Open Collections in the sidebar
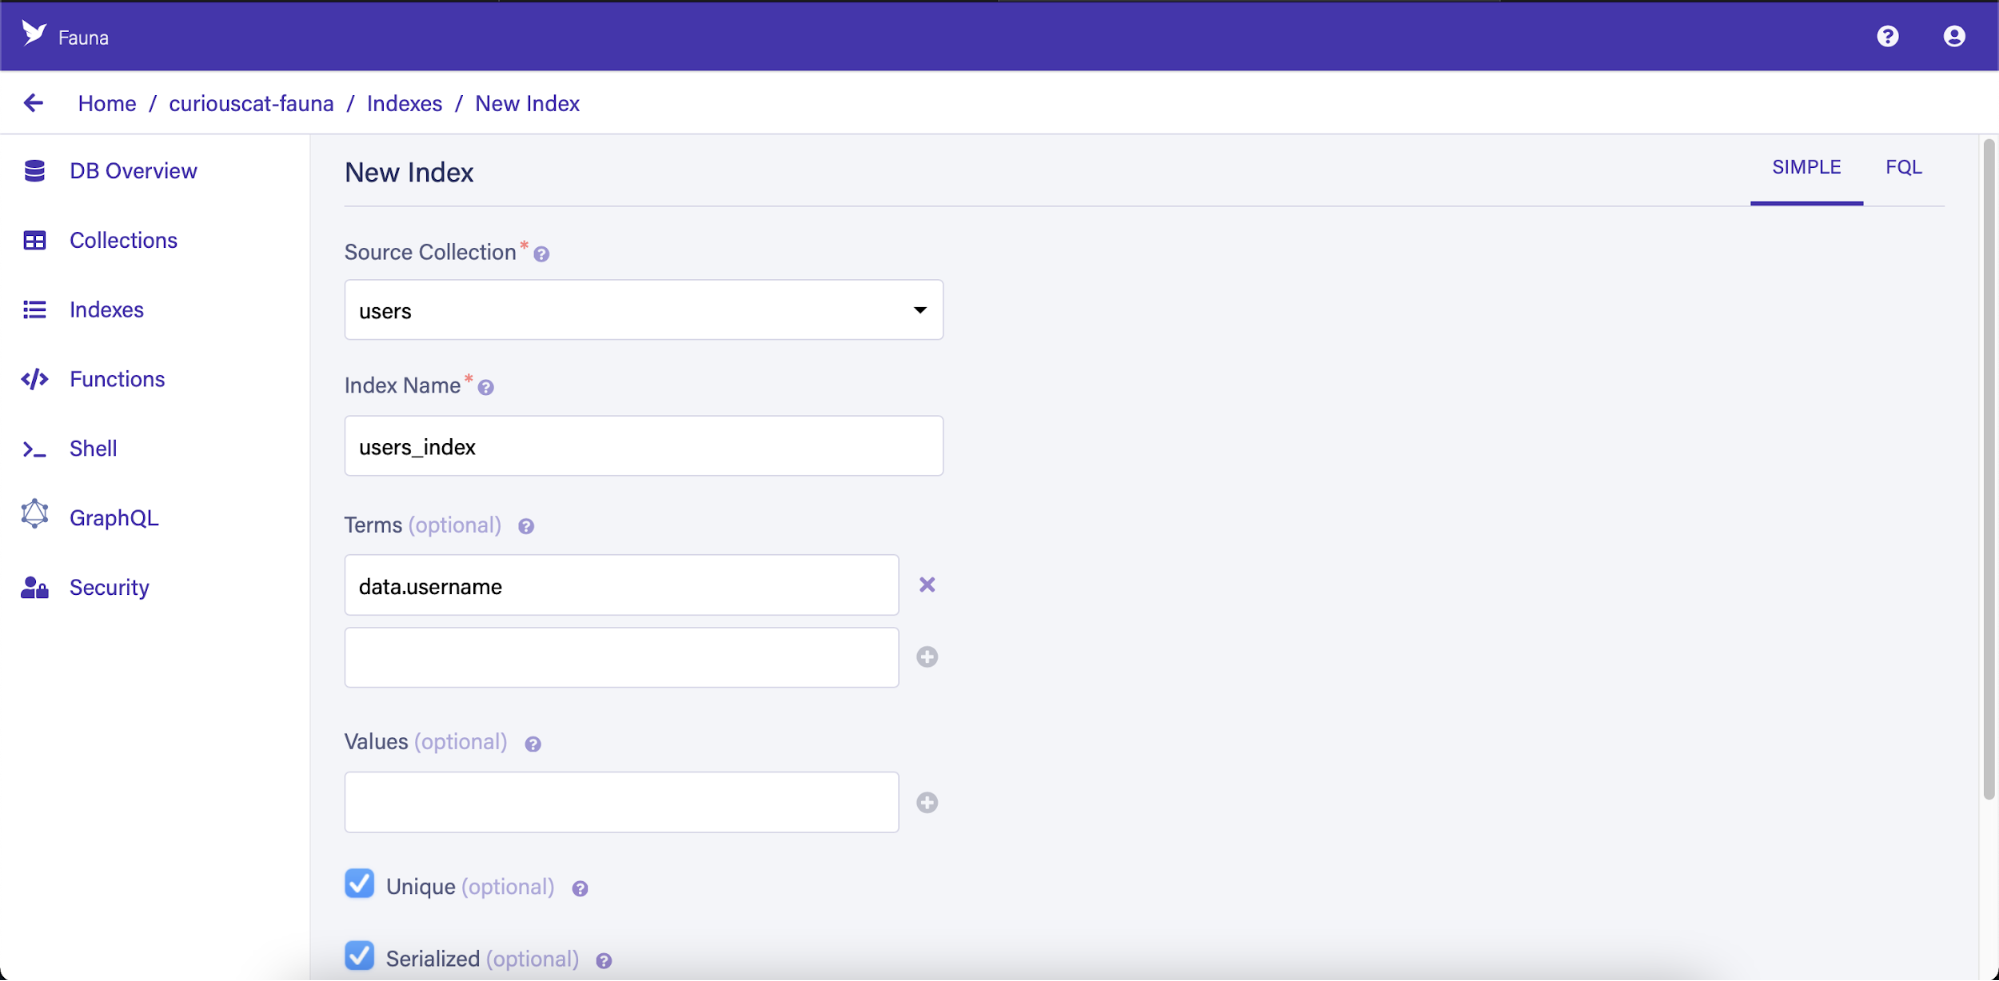The height and width of the screenshot is (981, 1999). tap(123, 240)
